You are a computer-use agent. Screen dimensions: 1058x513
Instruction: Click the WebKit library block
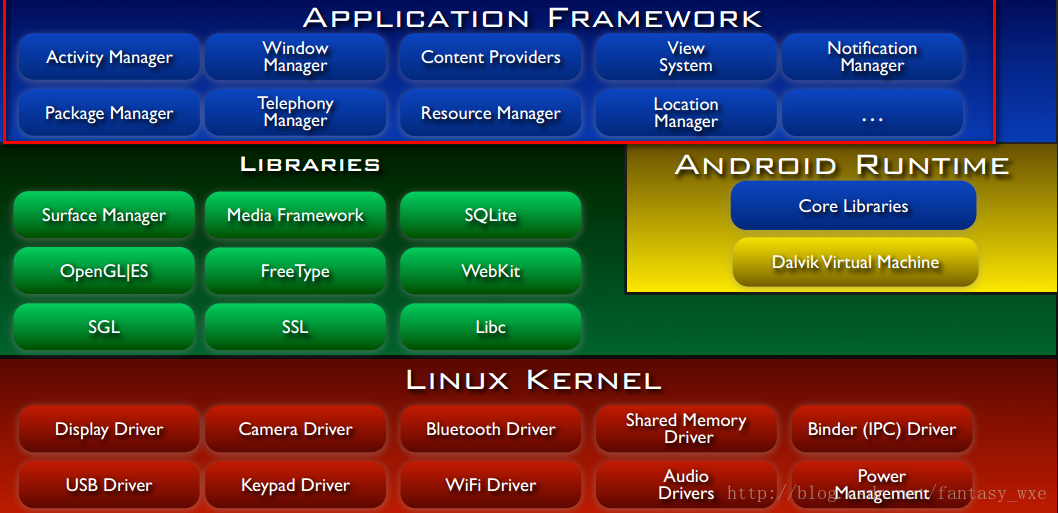point(491,271)
